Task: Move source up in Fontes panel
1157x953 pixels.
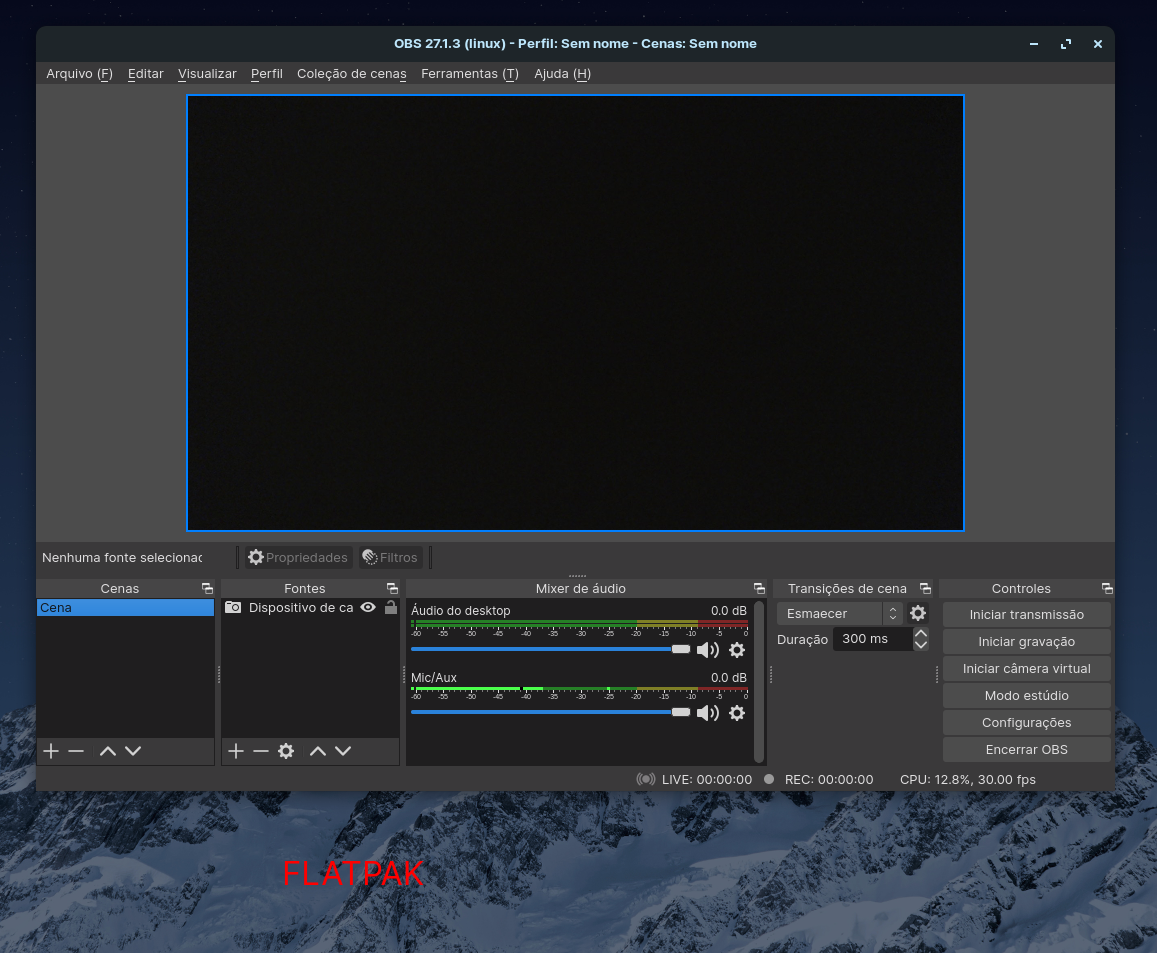Action: [318, 751]
